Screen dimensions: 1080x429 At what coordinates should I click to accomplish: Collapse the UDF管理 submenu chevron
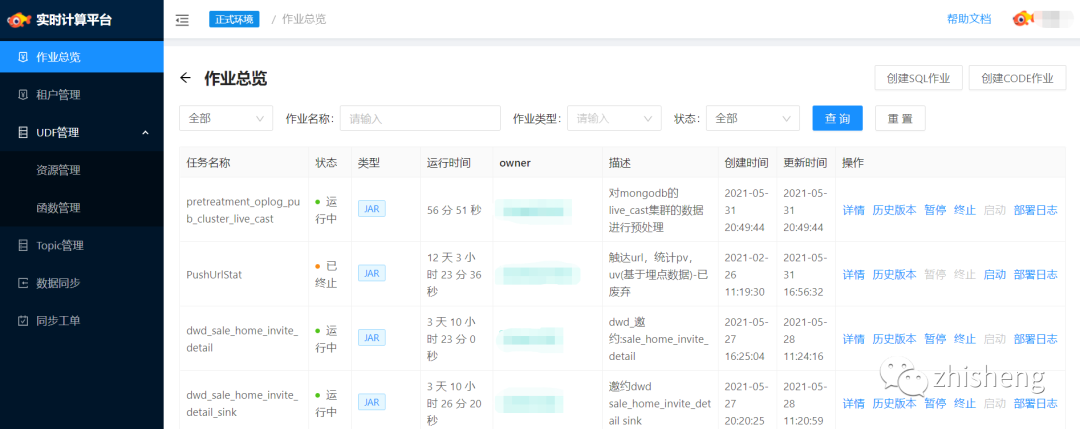coord(145,132)
